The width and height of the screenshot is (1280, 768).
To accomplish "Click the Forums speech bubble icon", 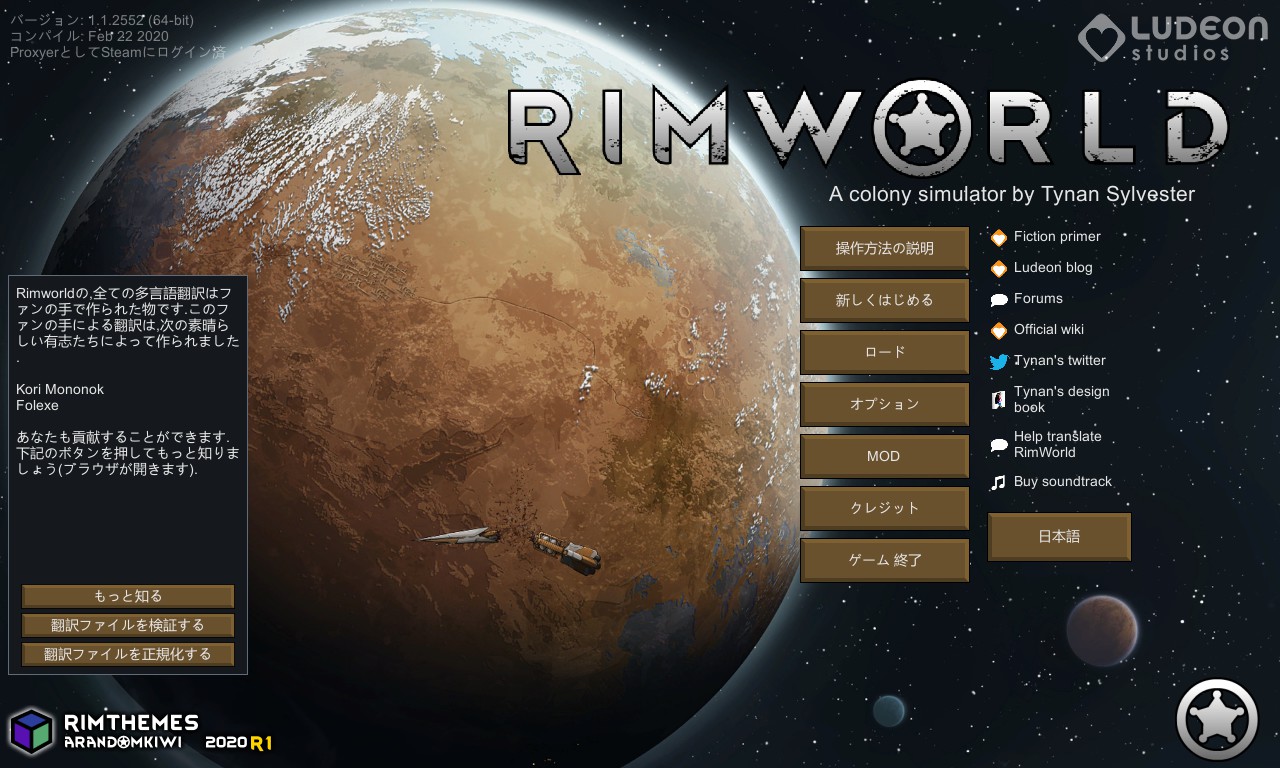I will click(998, 299).
